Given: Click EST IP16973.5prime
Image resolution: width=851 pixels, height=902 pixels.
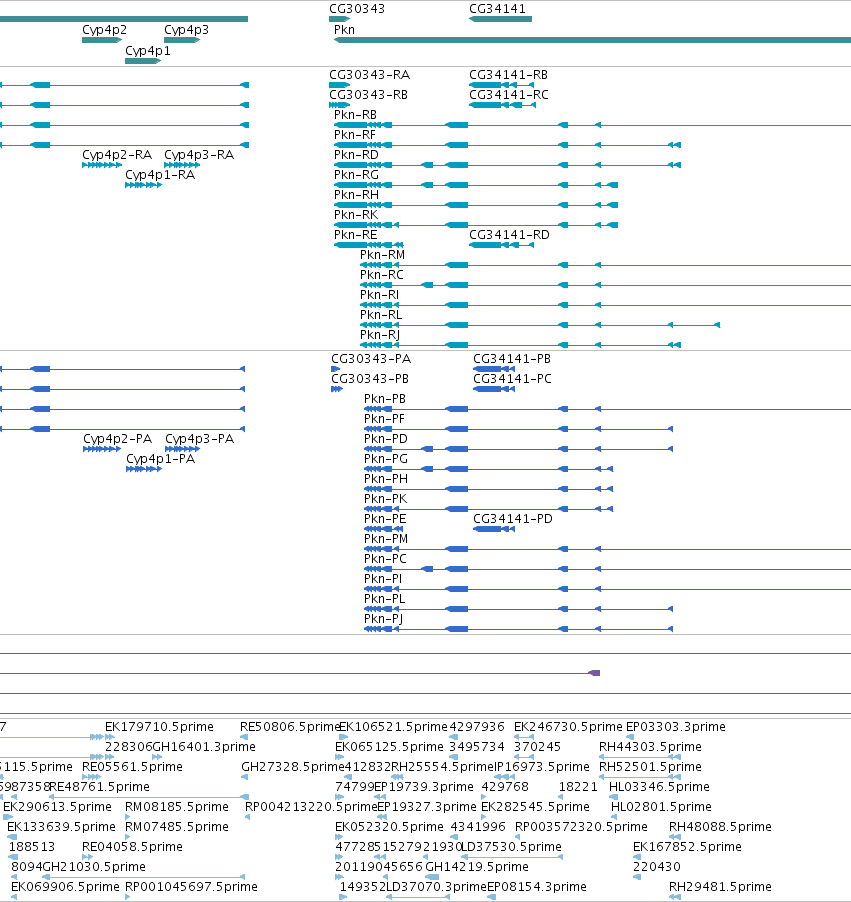Looking at the screenshot, I should pos(541,767).
